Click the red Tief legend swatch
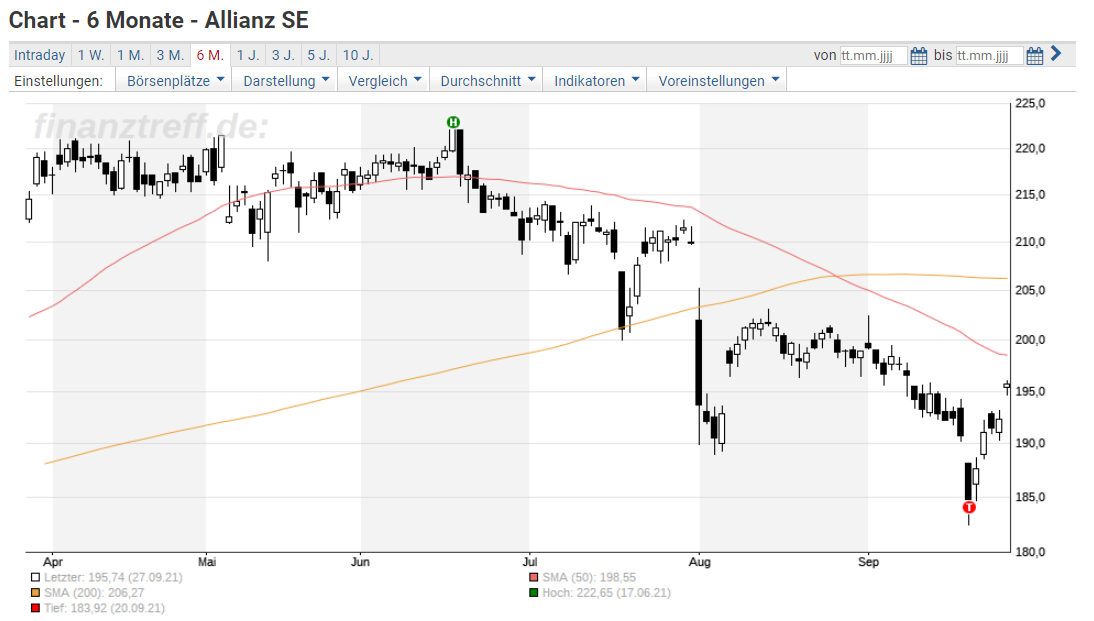This screenshot has width=1094, height=621. pos(36,608)
